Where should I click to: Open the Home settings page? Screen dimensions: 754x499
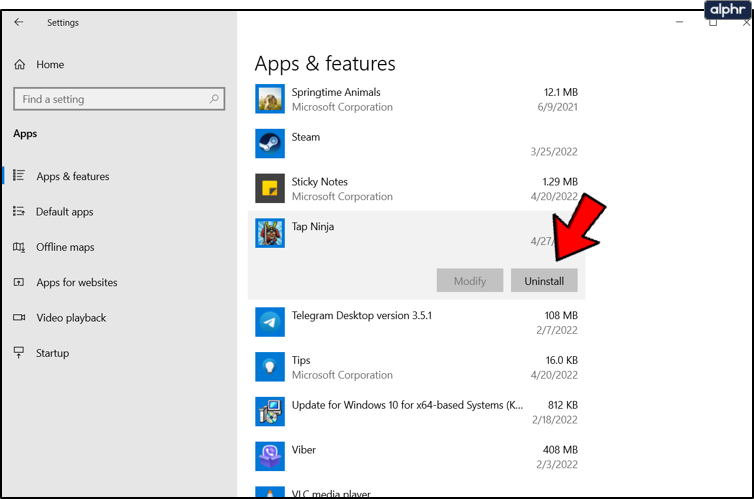pyautogui.click(x=50, y=64)
